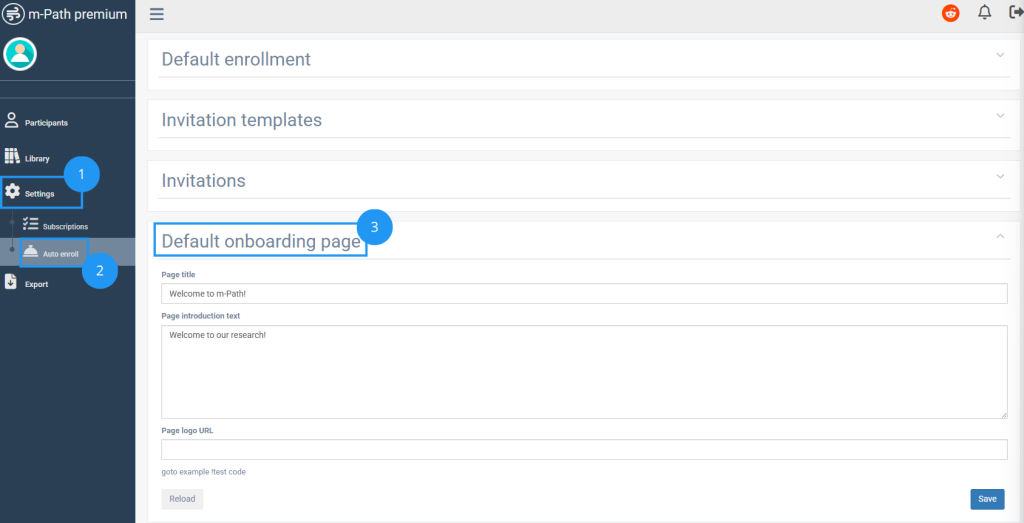This screenshot has height=523, width=1024.
Task: Click the Settings gear item
Action: click(x=38, y=193)
